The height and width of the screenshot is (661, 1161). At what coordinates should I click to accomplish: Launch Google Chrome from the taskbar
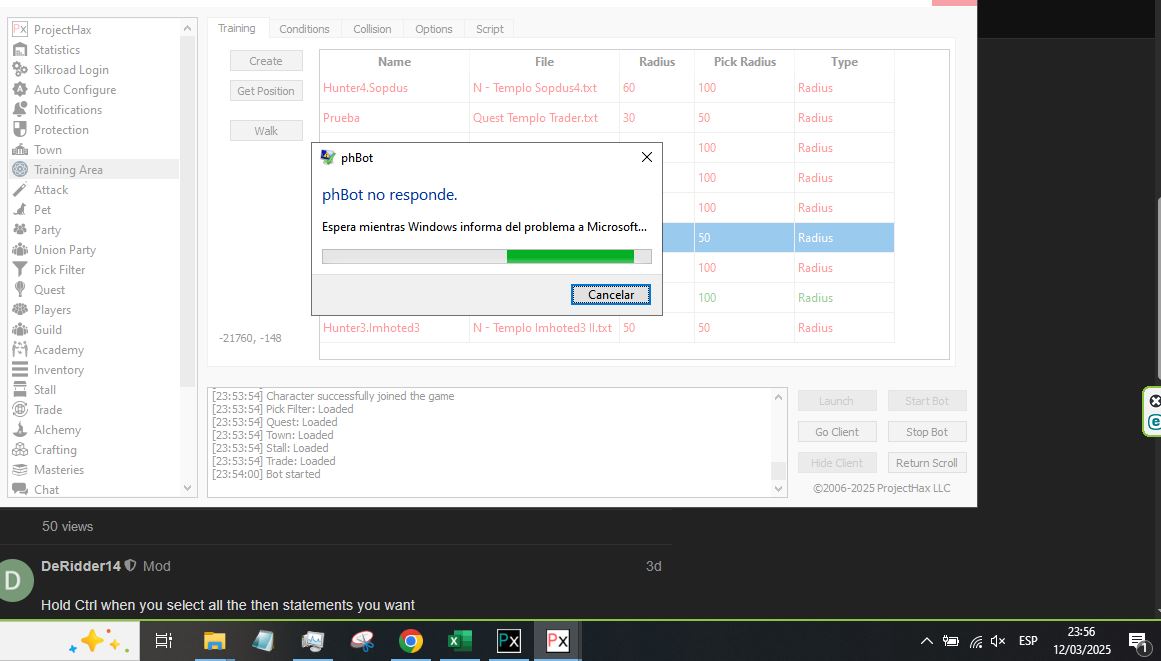pyautogui.click(x=410, y=641)
